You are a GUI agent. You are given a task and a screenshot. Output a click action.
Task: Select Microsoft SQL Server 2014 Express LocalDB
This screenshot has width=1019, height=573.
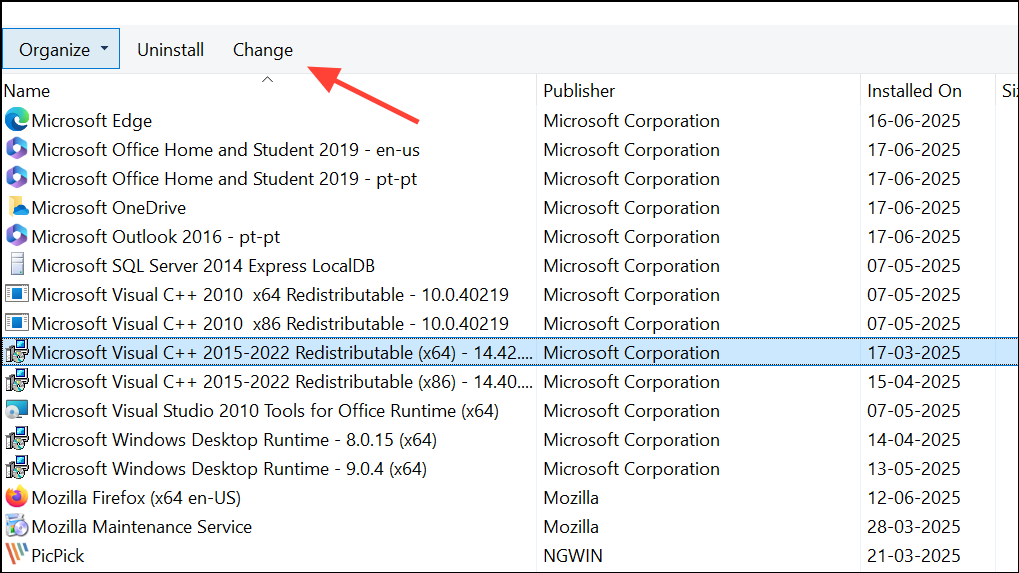203,266
